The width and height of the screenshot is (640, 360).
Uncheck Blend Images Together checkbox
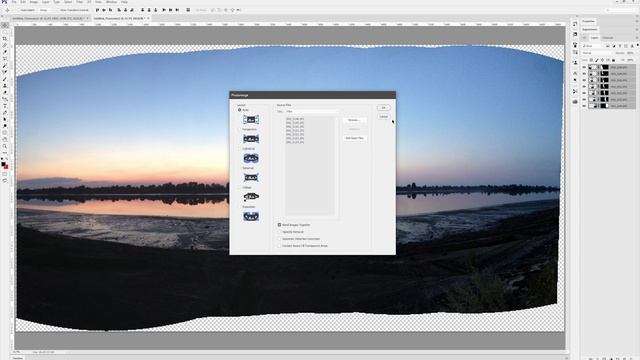(x=280, y=225)
